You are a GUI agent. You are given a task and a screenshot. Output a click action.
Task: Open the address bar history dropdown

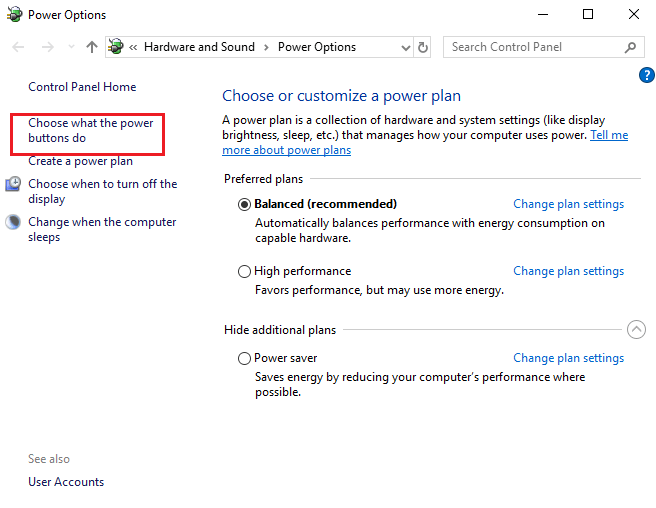point(404,47)
